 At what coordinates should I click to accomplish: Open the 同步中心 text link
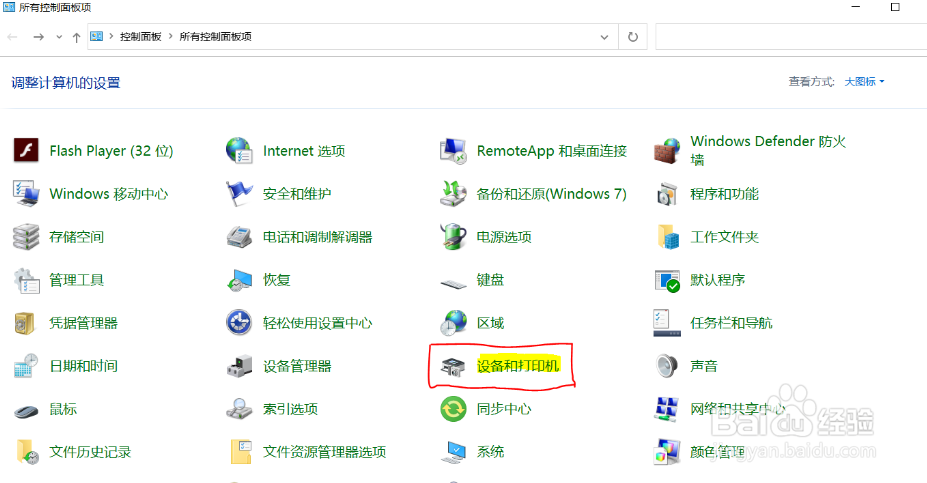pyautogui.click(x=504, y=409)
